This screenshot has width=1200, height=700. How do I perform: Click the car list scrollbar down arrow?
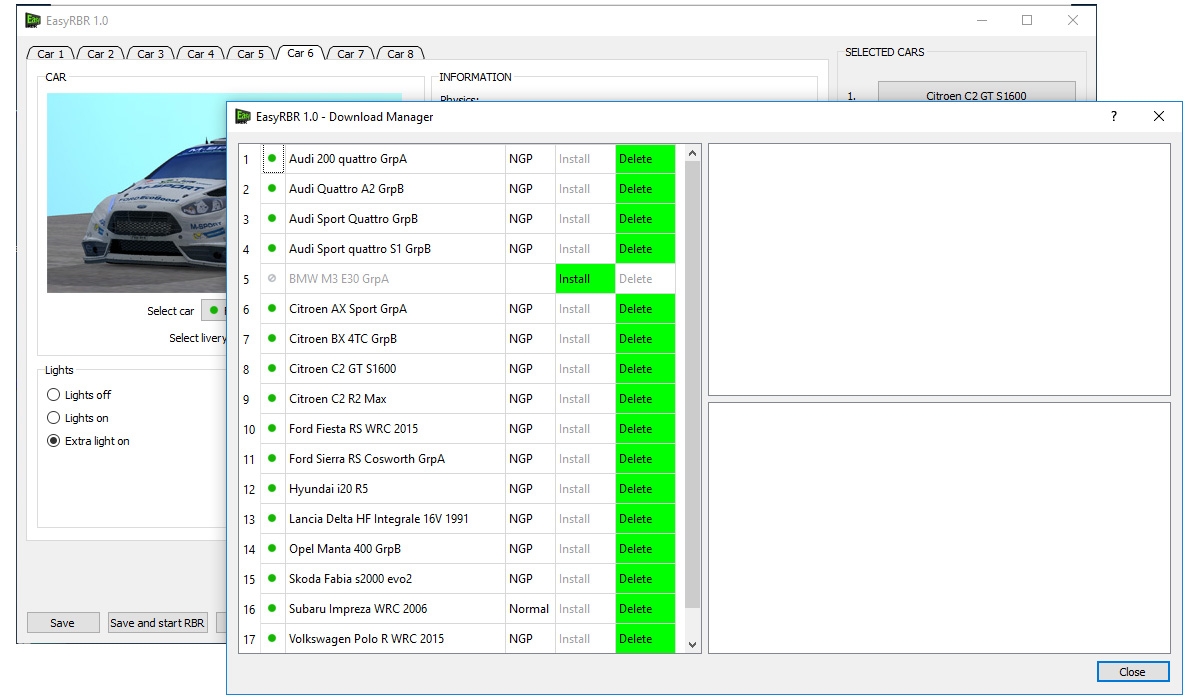(693, 646)
